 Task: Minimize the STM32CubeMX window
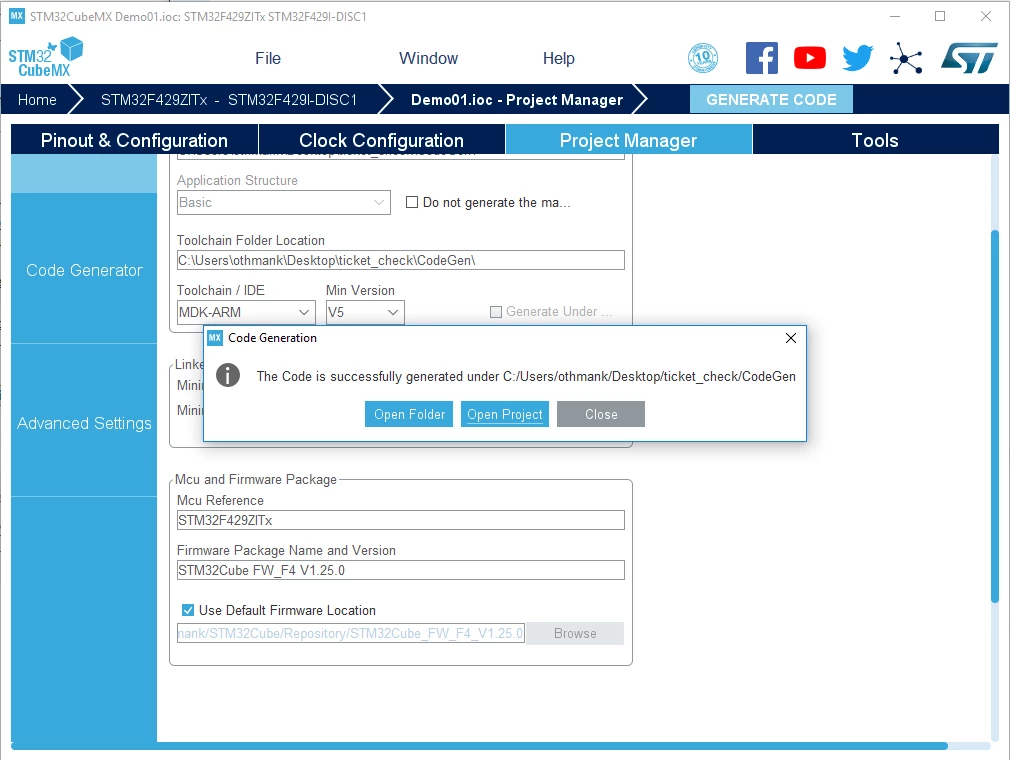point(895,16)
